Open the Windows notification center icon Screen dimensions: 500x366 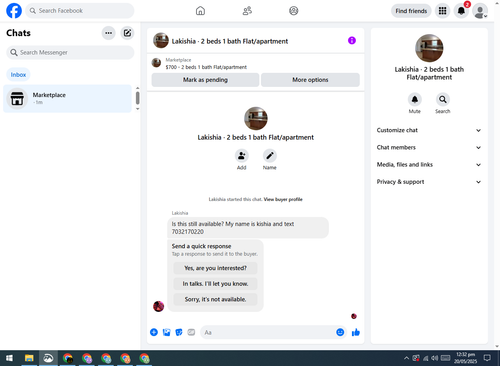tap(487, 358)
